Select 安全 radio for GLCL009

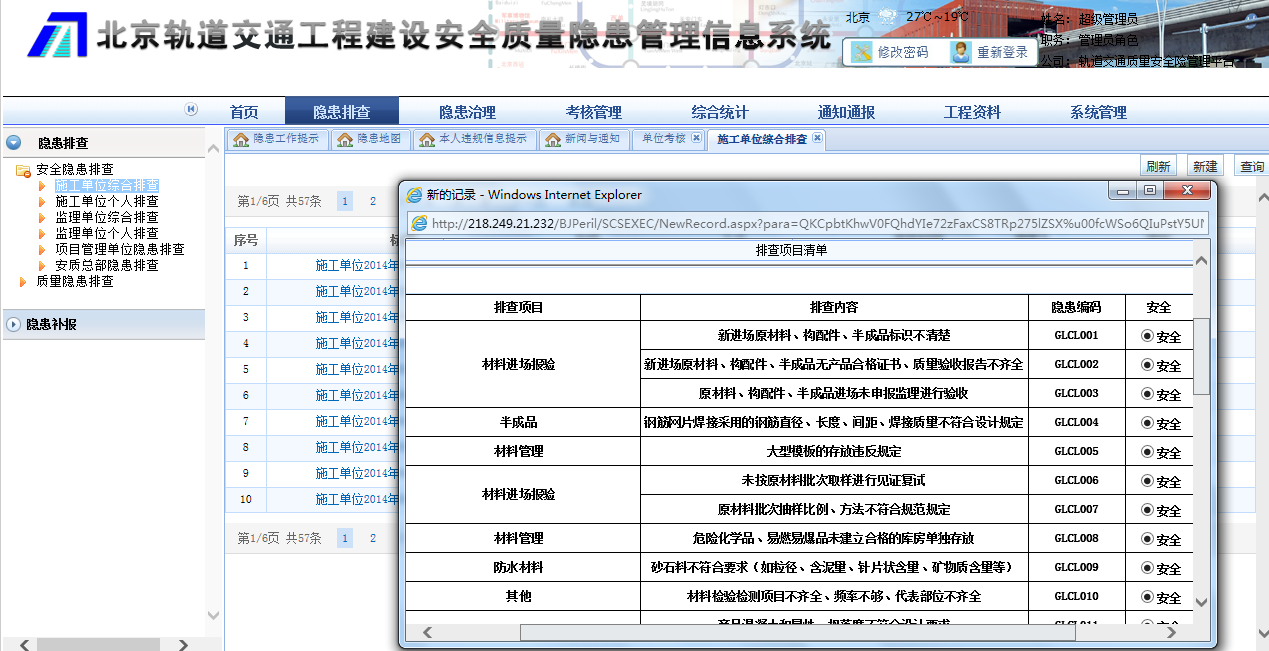pos(1147,568)
